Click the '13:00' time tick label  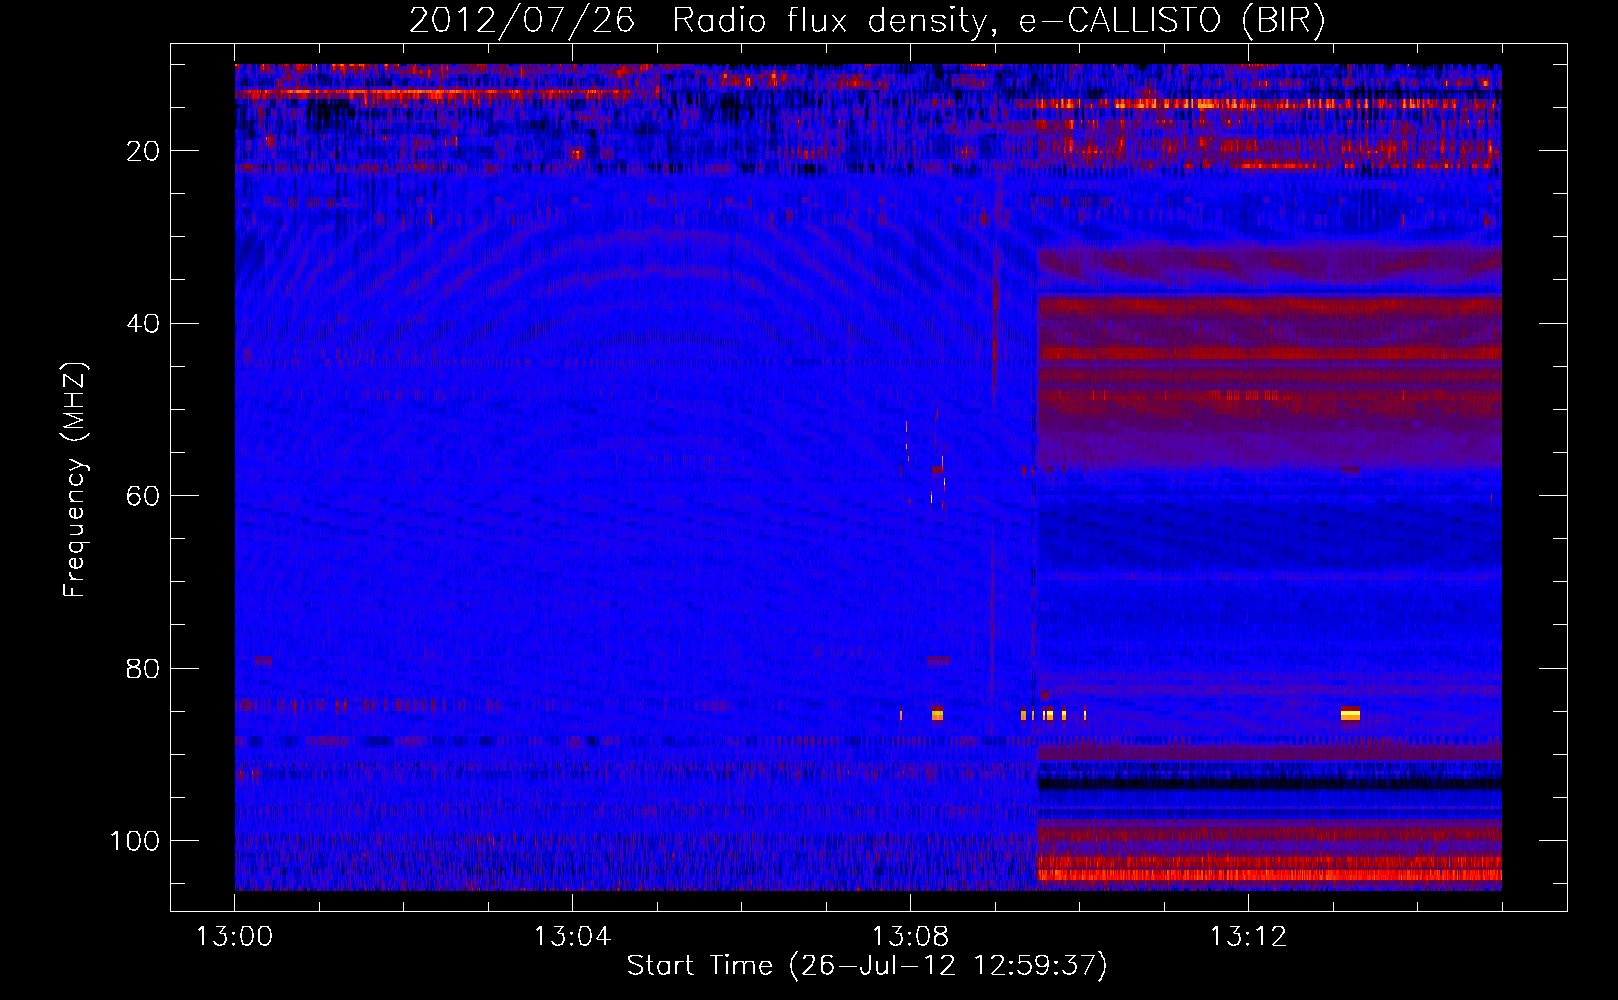234,937
